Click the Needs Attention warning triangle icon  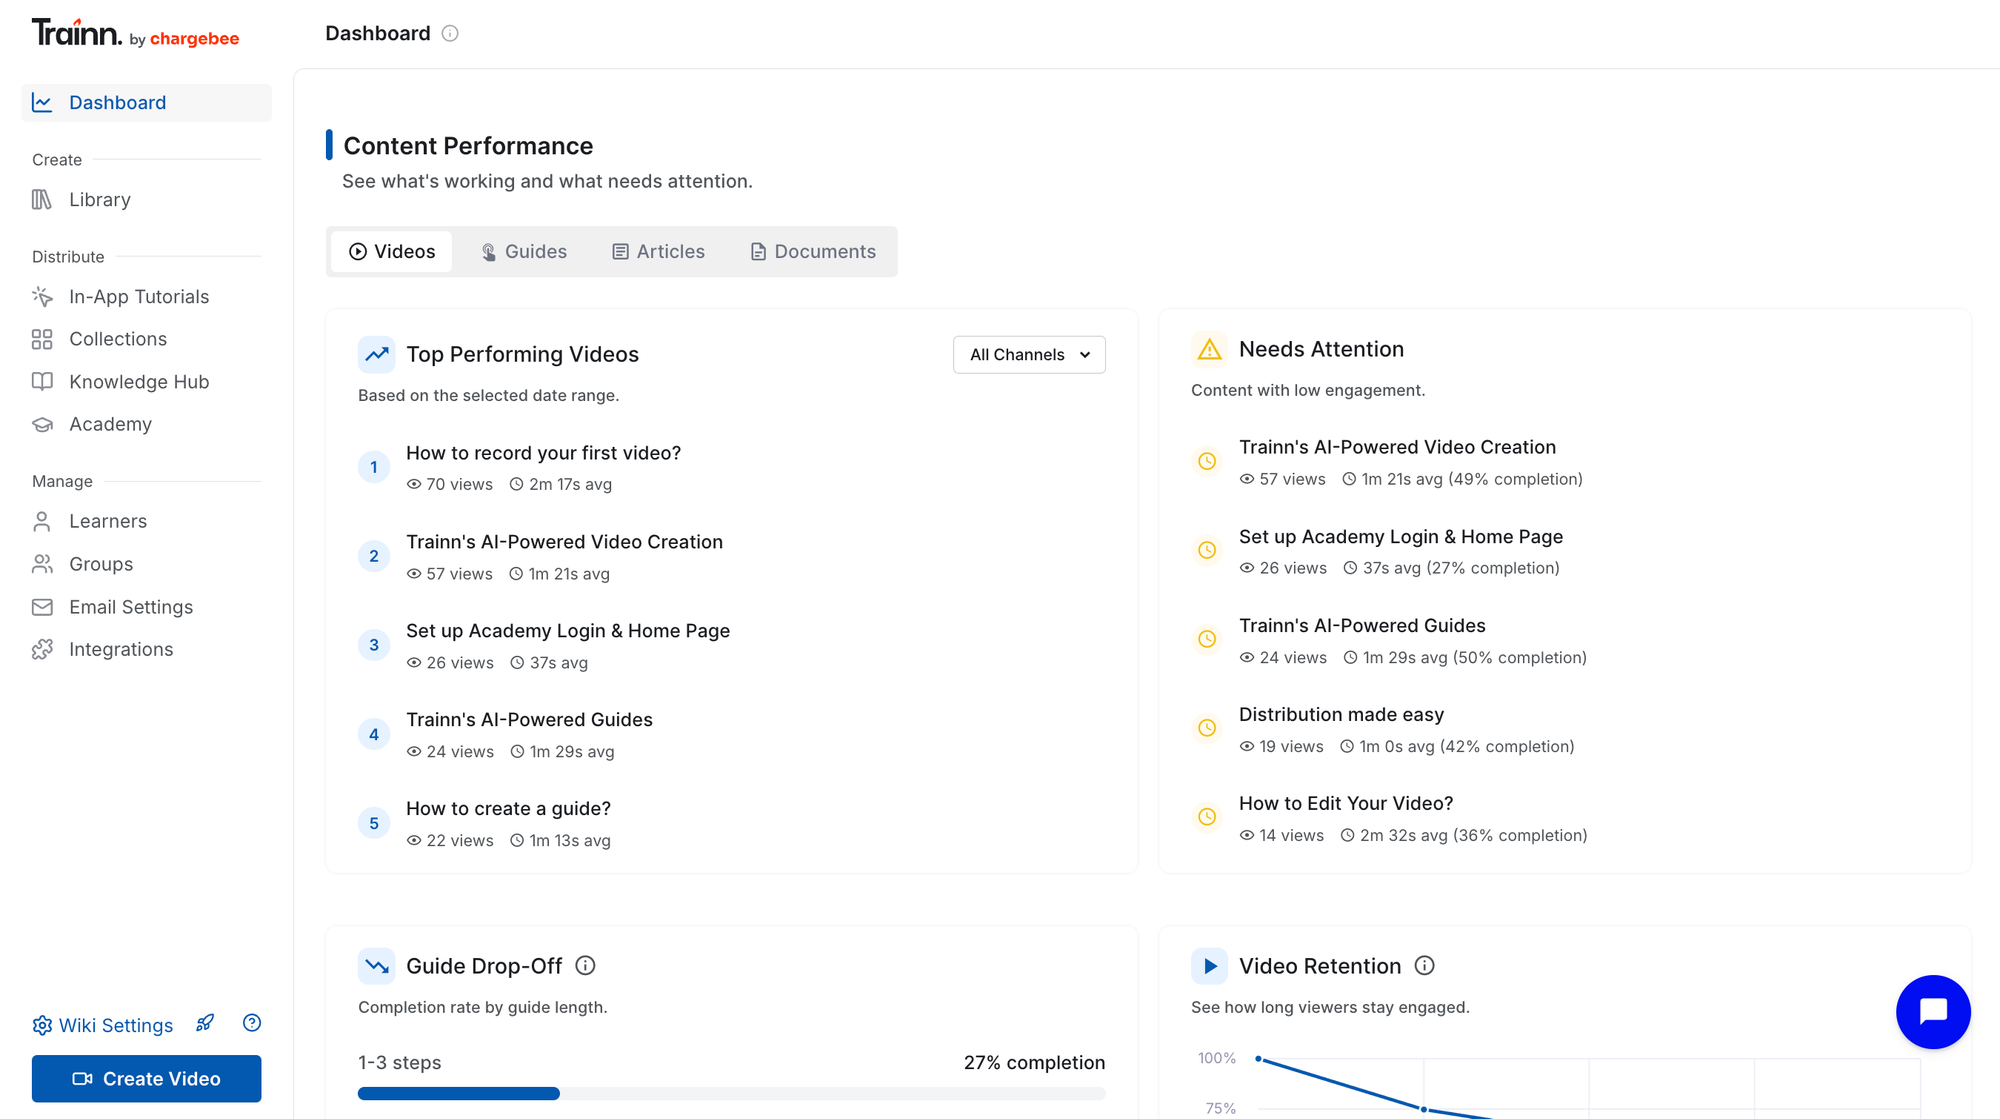tap(1209, 349)
